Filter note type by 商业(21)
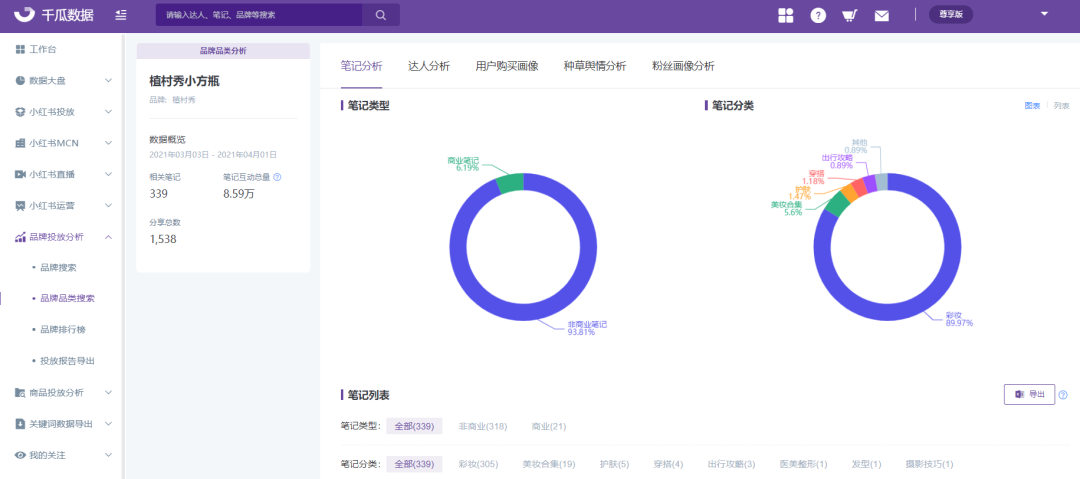The height and width of the screenshot is (479, 1080). [549, 427]
